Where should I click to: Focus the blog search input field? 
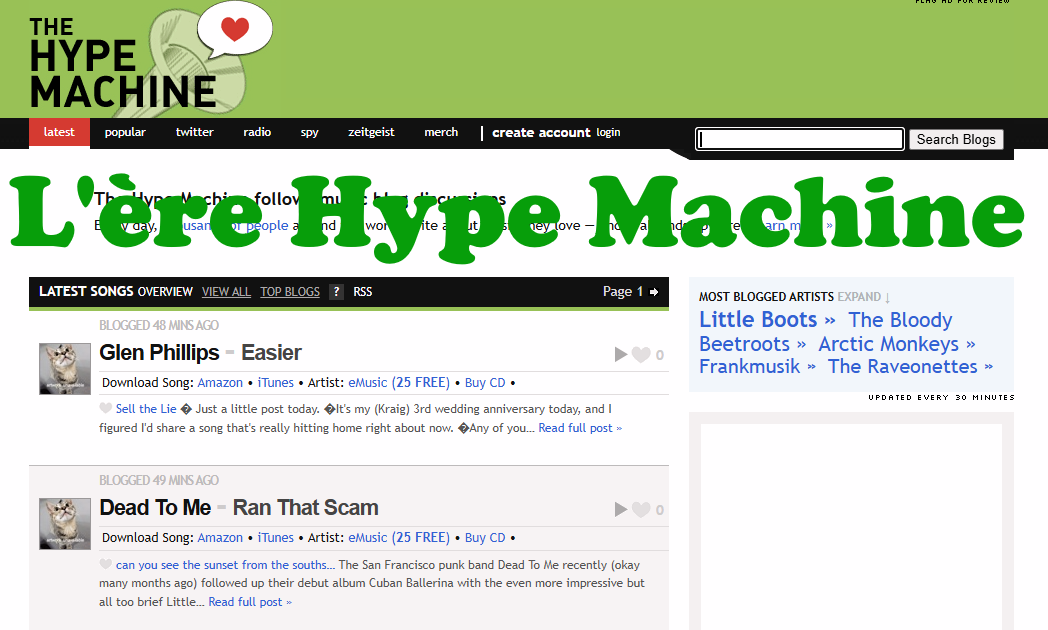800,139
